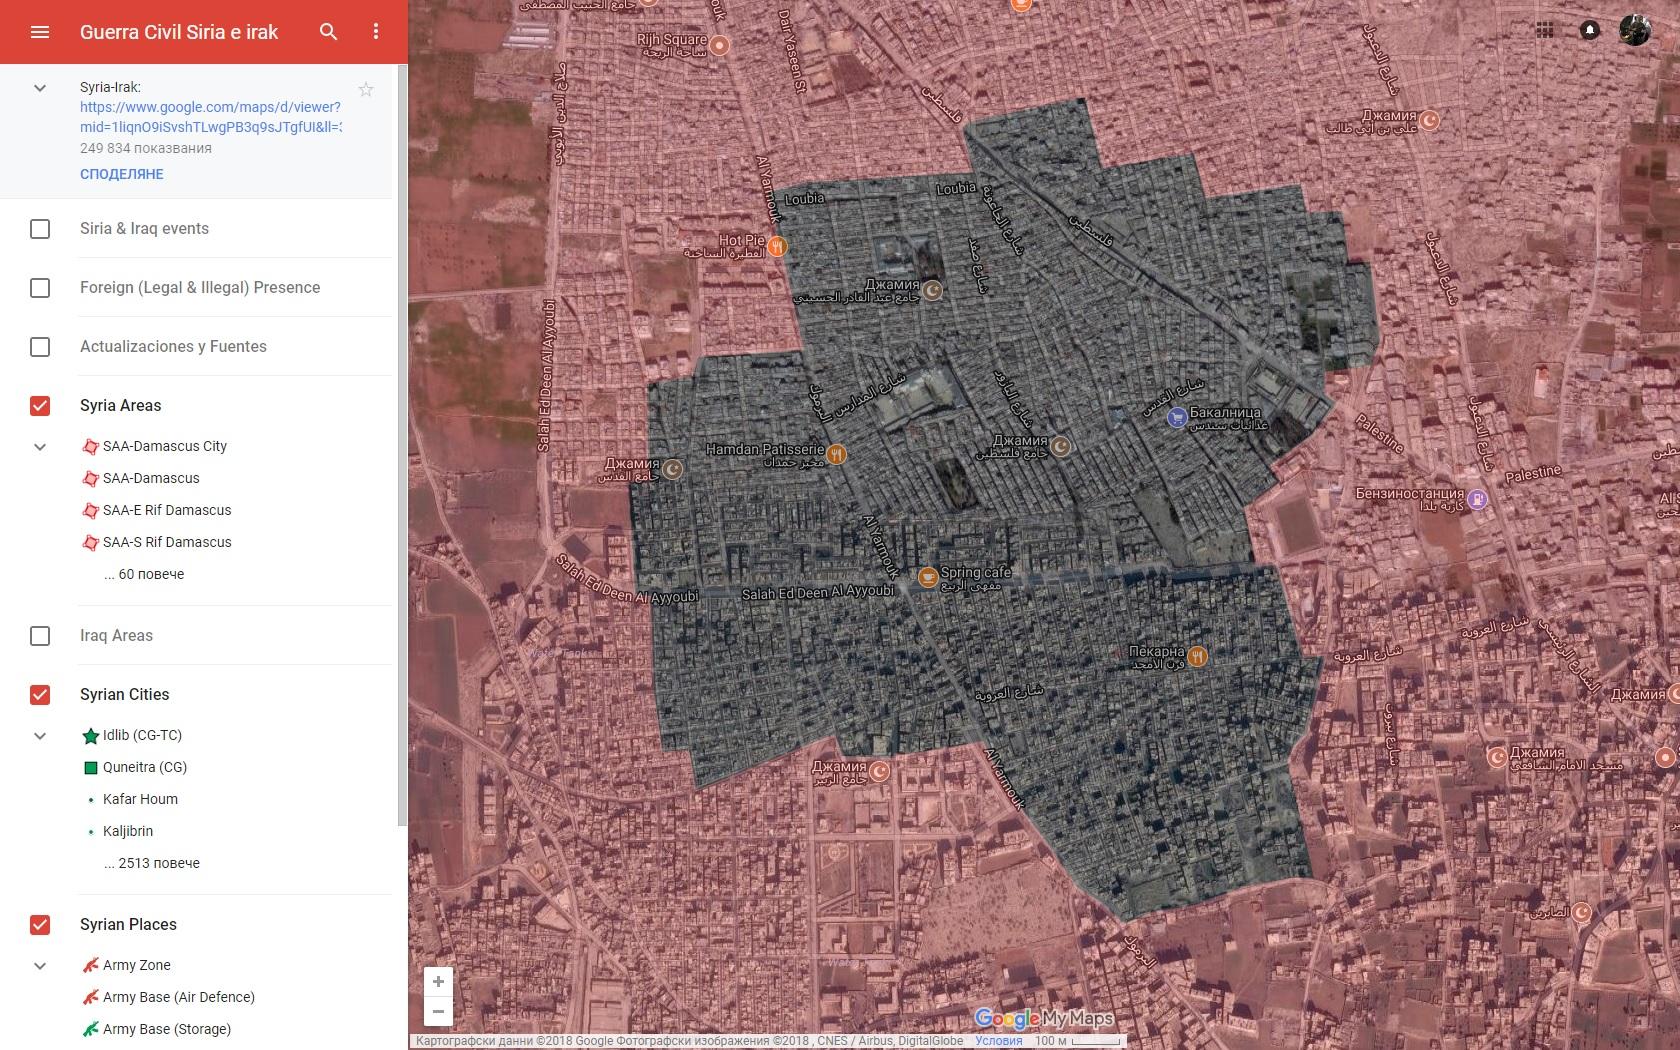
Task: Collapse the Syria Areas layer list
Action: coord(40,447)
